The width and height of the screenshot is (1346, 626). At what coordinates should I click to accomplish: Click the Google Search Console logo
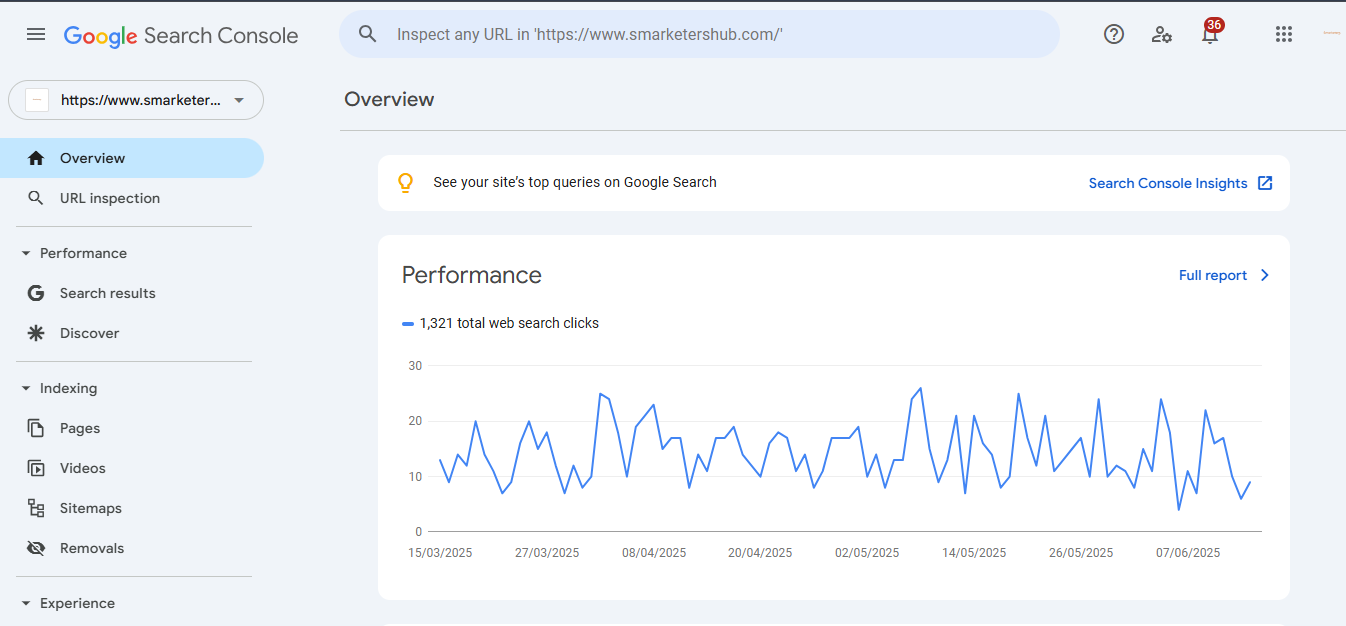(181, 36)
